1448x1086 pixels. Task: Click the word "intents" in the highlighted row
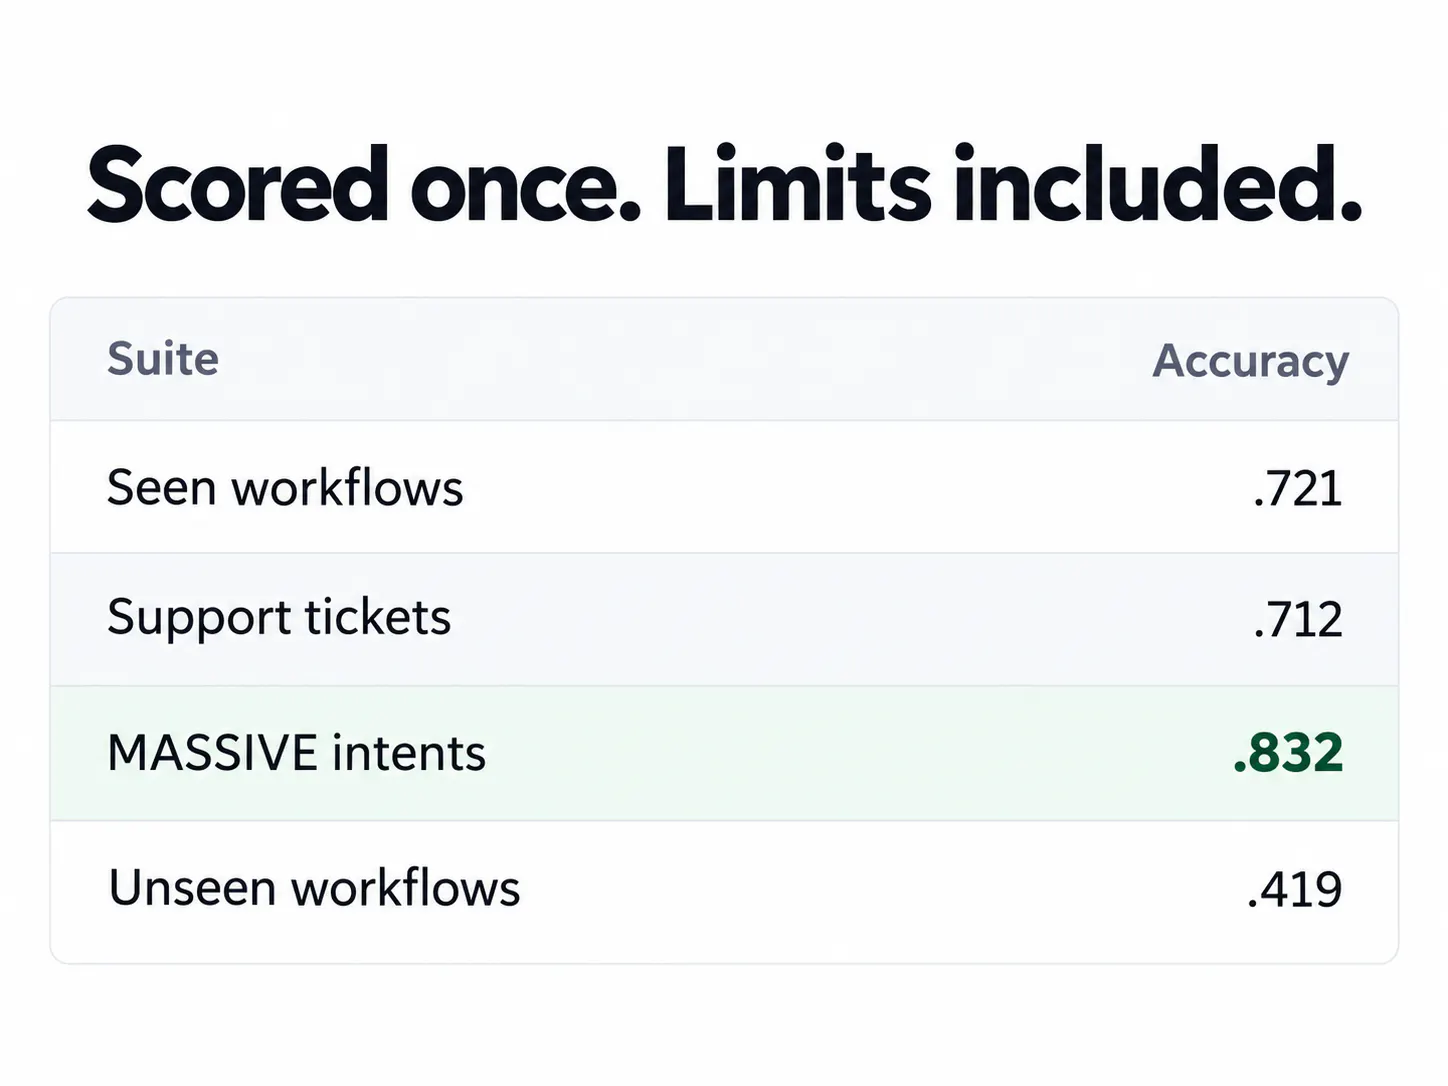pos(409,754)
